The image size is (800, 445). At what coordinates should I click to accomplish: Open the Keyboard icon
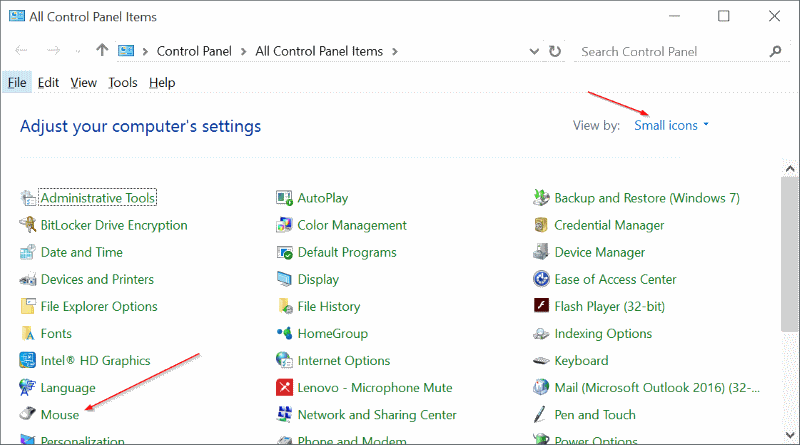pos(541,360)
